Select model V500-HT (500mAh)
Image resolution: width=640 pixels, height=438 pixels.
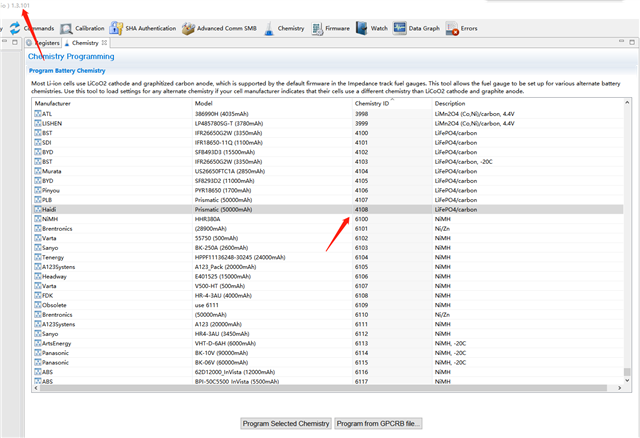[220, 286]
